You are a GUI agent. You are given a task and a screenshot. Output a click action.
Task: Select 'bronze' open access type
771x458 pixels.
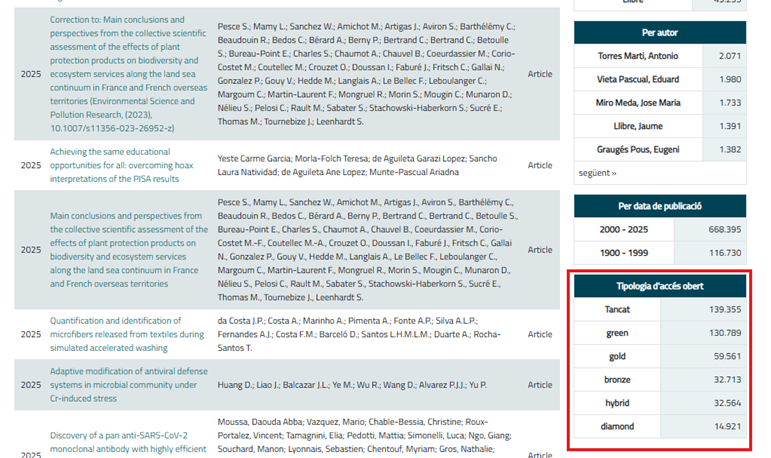(x=618, y=380)
